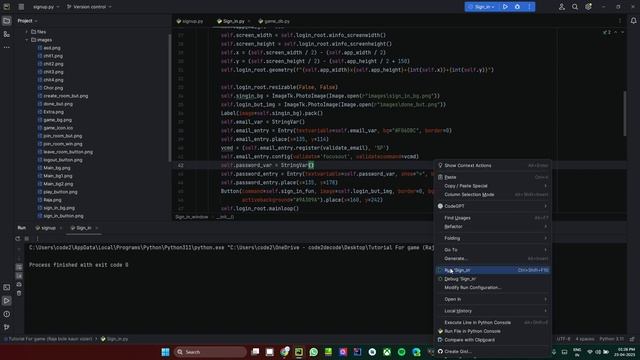Click the 4 spaces indent status entry
Image resolution: width=640 pixels, height=360 pixels.
point(585,339)
